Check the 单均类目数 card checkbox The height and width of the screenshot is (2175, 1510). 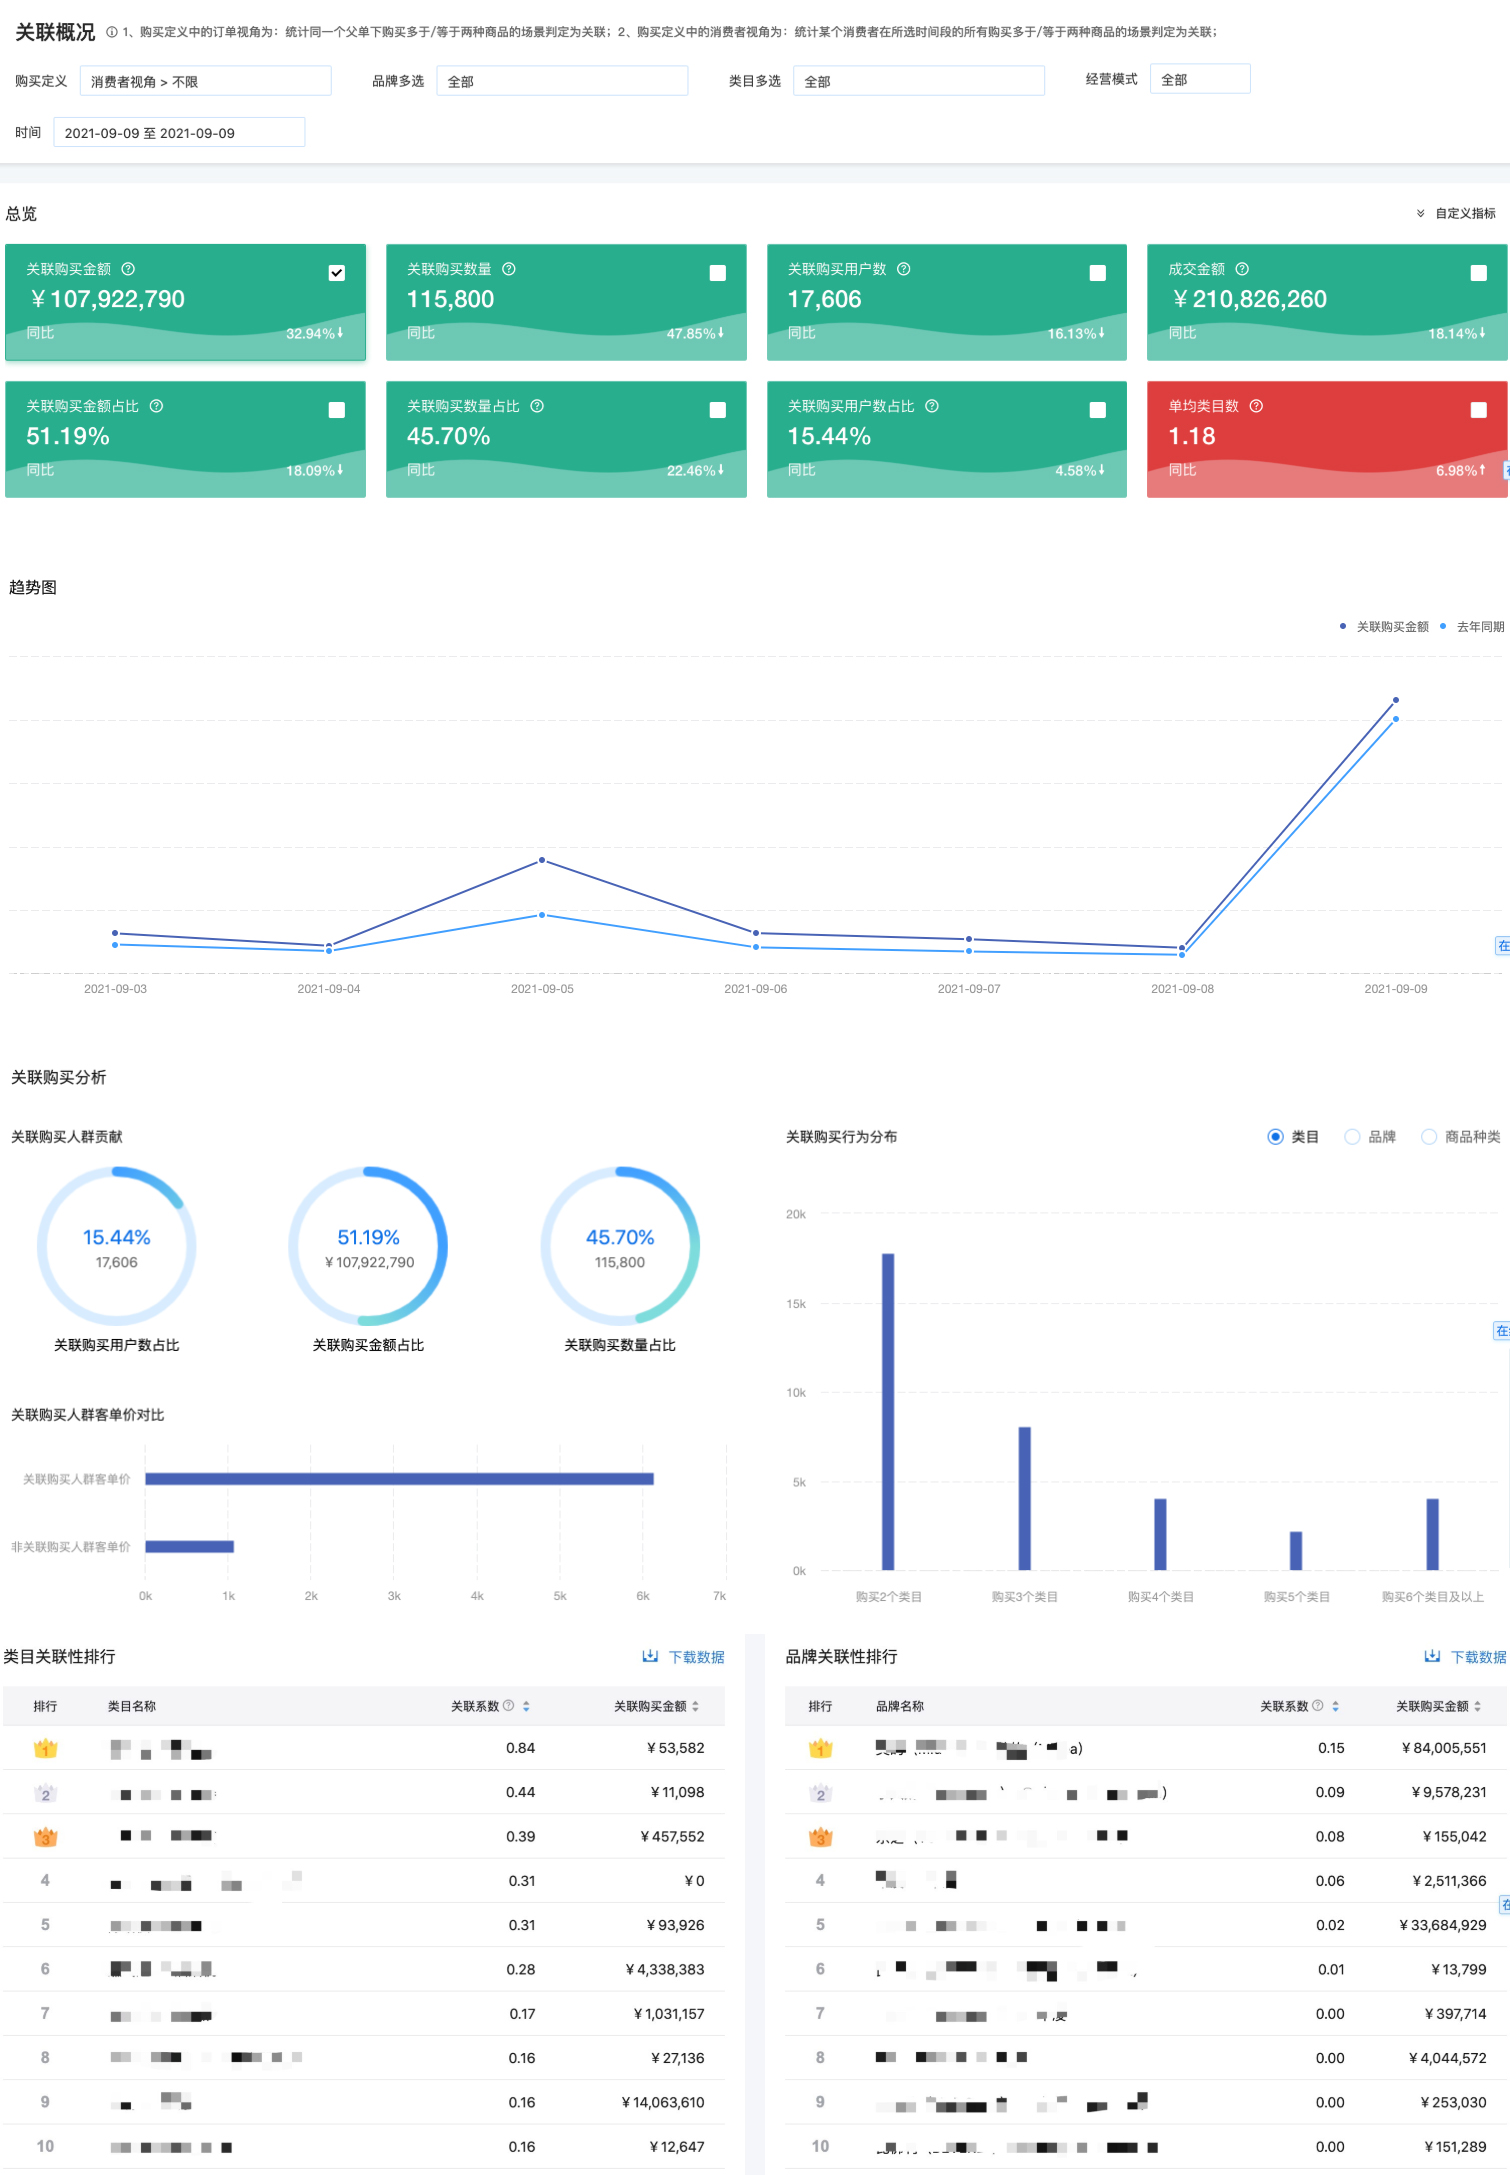pyautogui.click(x=1478, y=410)
